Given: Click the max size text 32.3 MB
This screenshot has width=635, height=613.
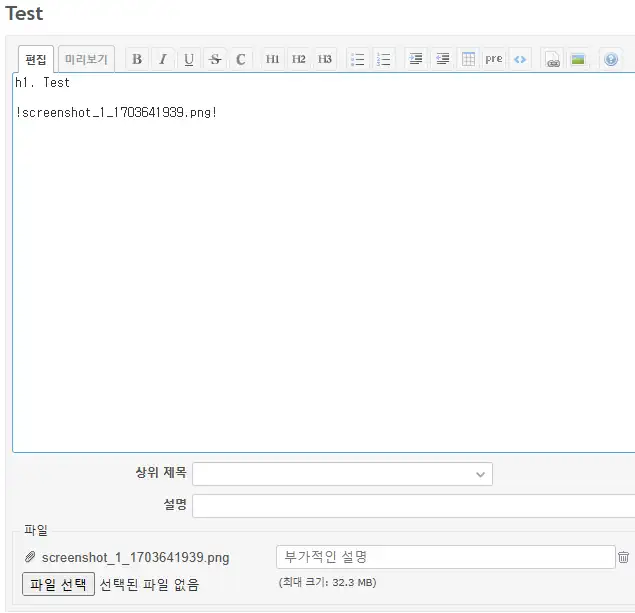Looking at the screenshot, I should [x=327, y=582].
